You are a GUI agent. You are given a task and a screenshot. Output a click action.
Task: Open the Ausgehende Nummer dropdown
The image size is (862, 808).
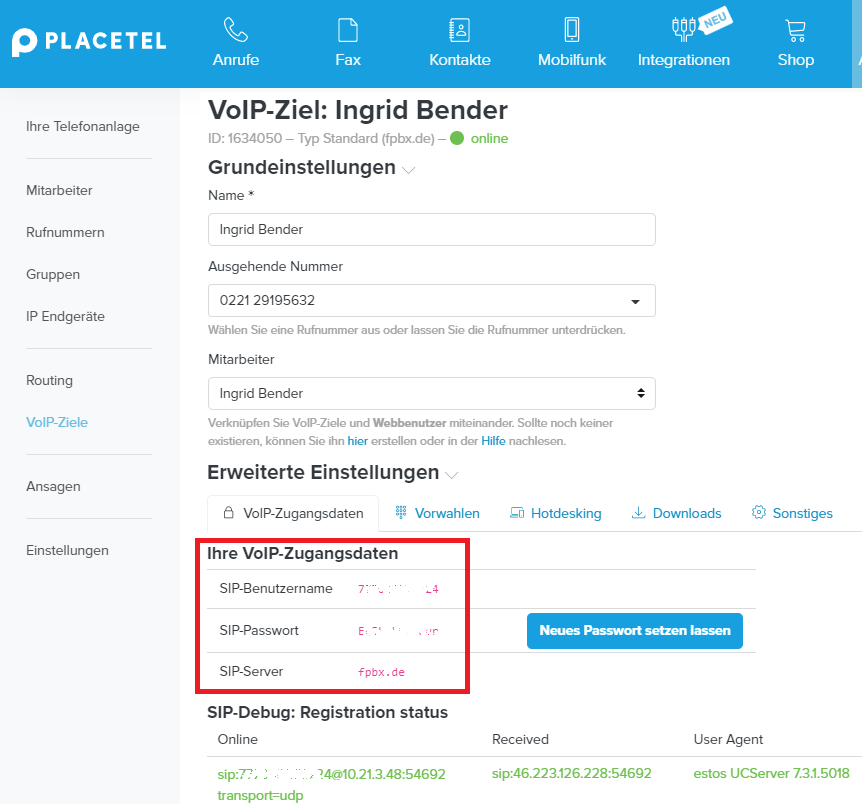(431, 300)
